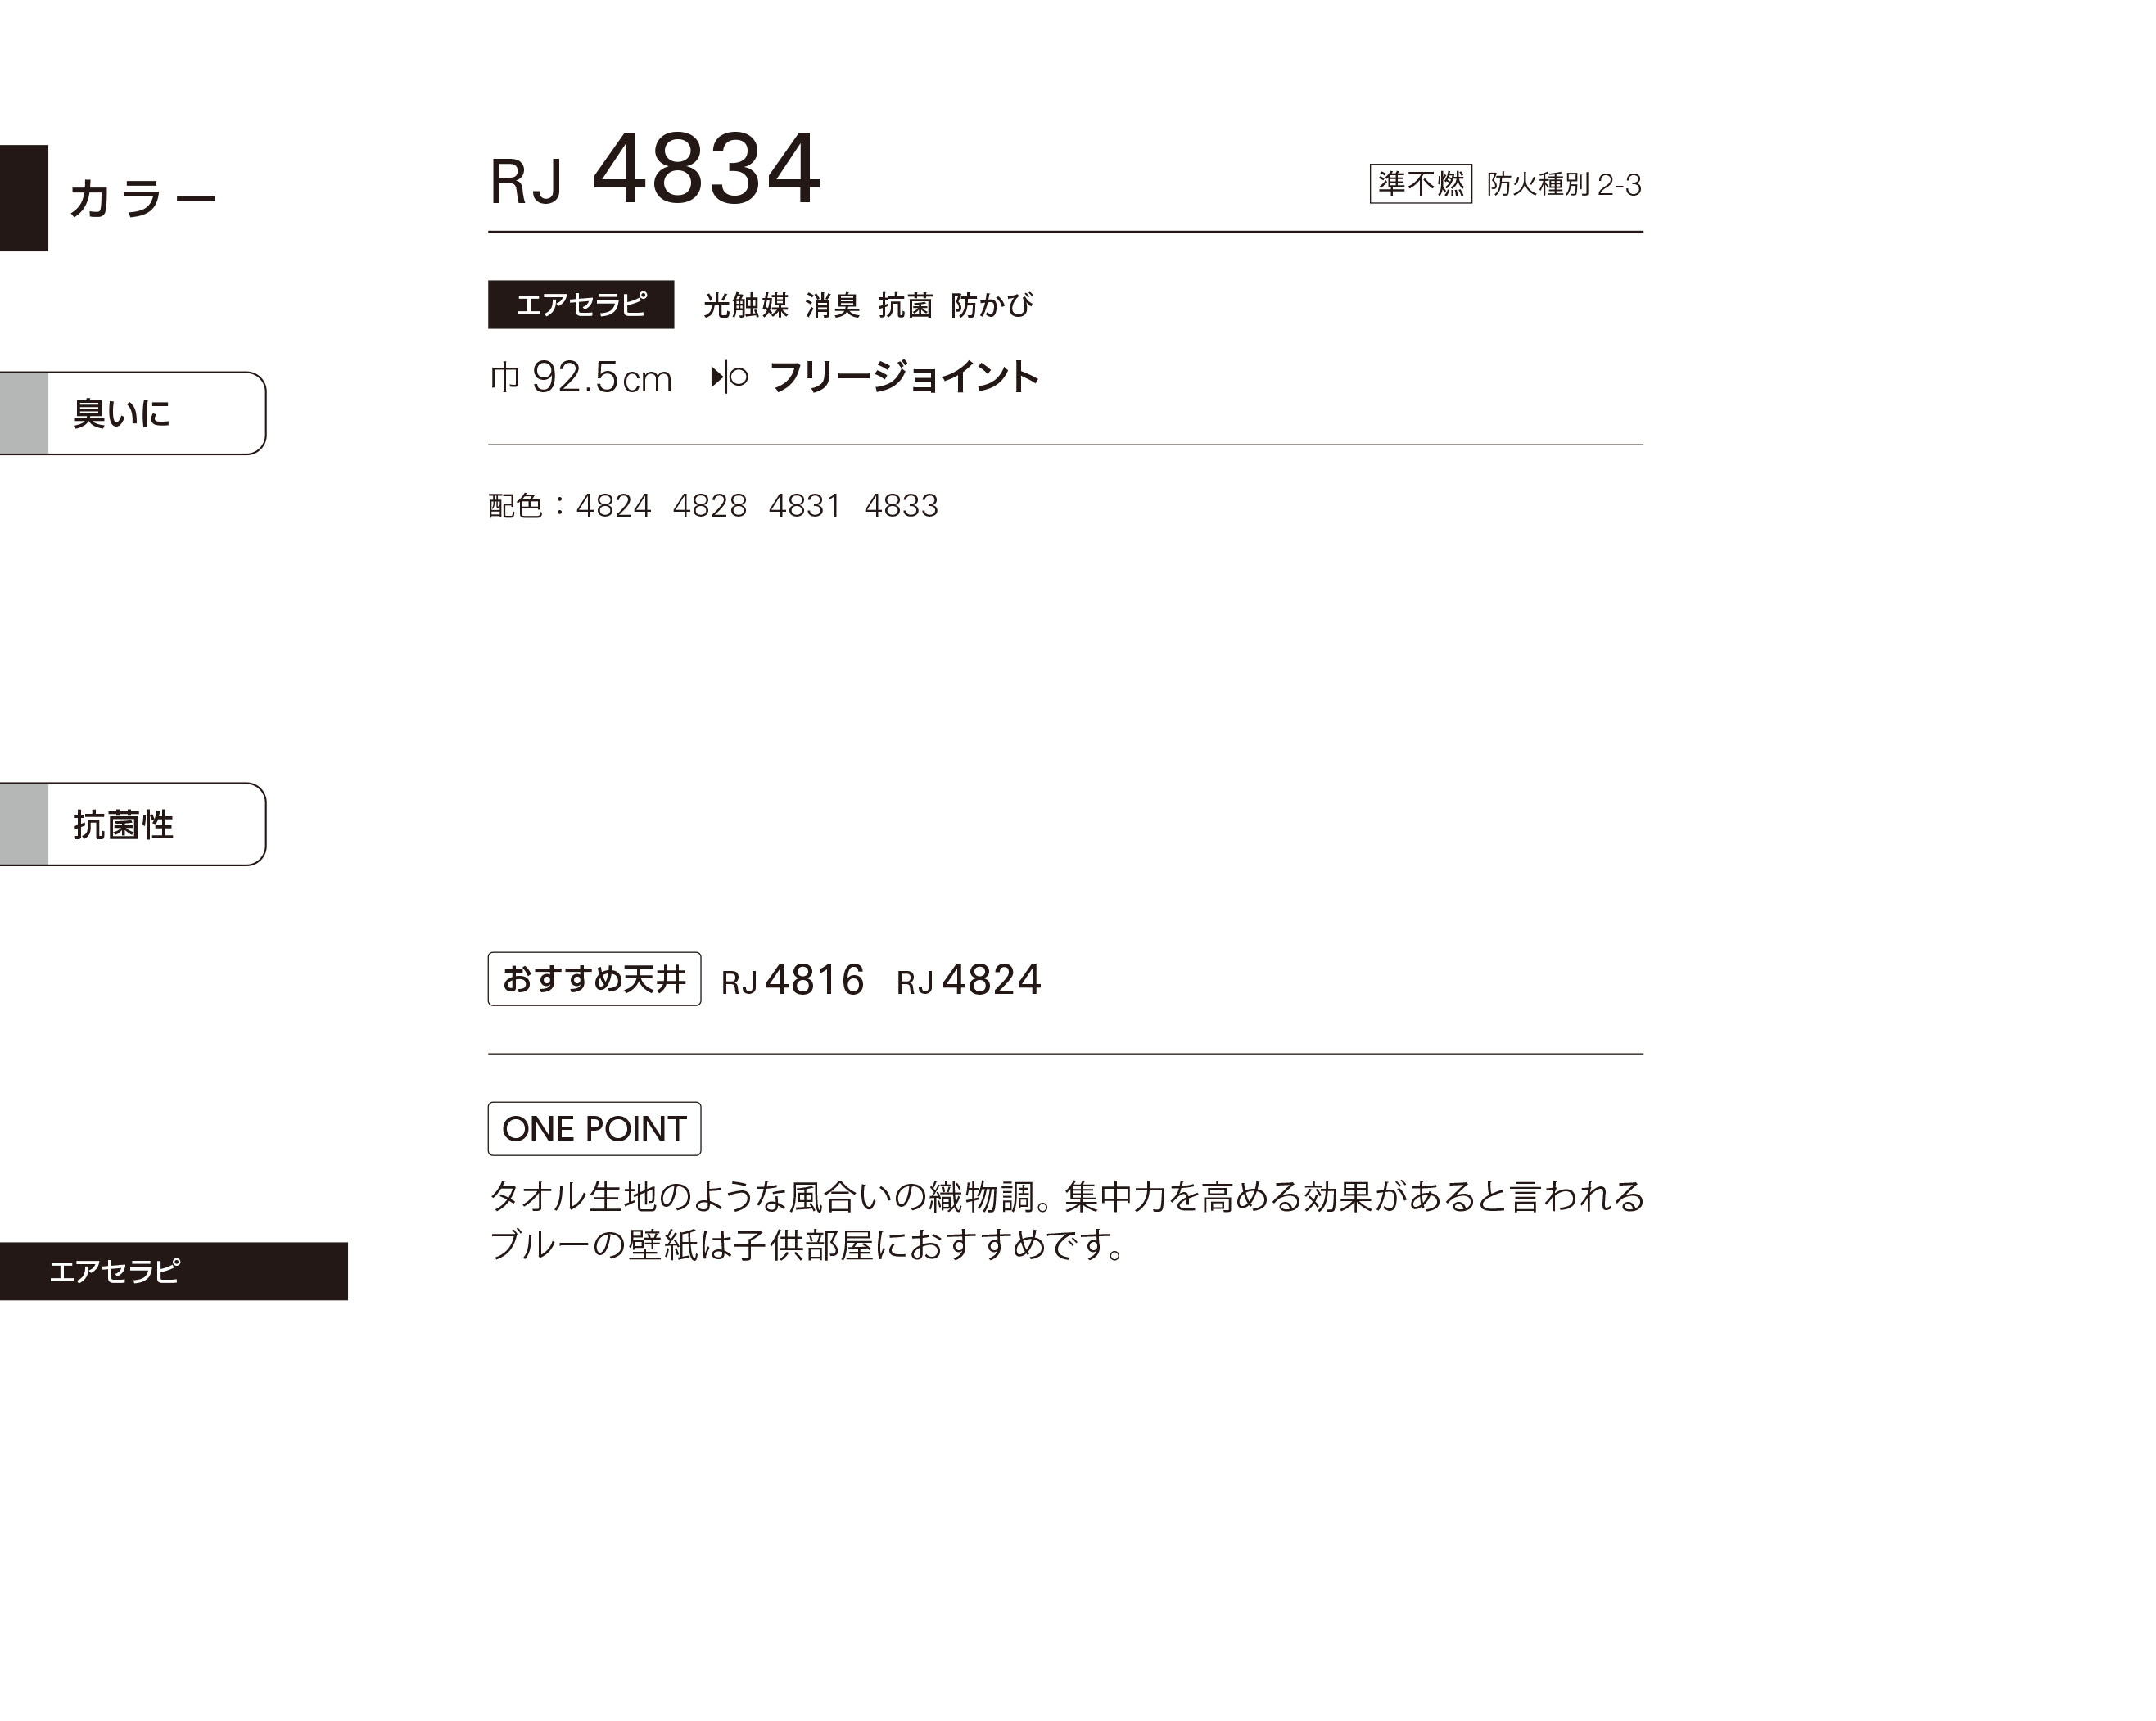The height and width of the screenshot is (1721, 2156).
Task: Open coordinating color number 4824
Action: 613,506
